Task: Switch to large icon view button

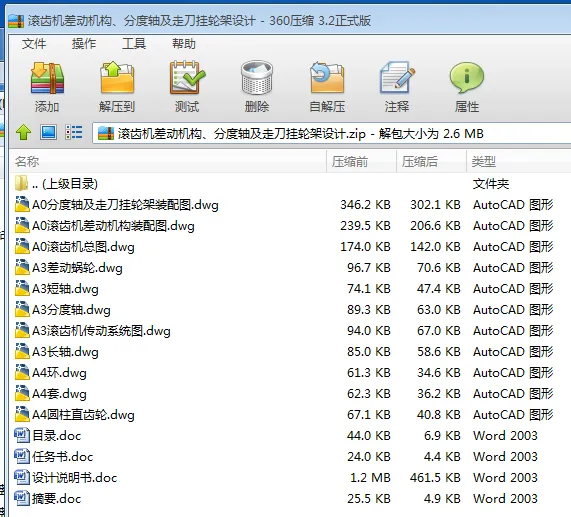Action: [48, 132]
